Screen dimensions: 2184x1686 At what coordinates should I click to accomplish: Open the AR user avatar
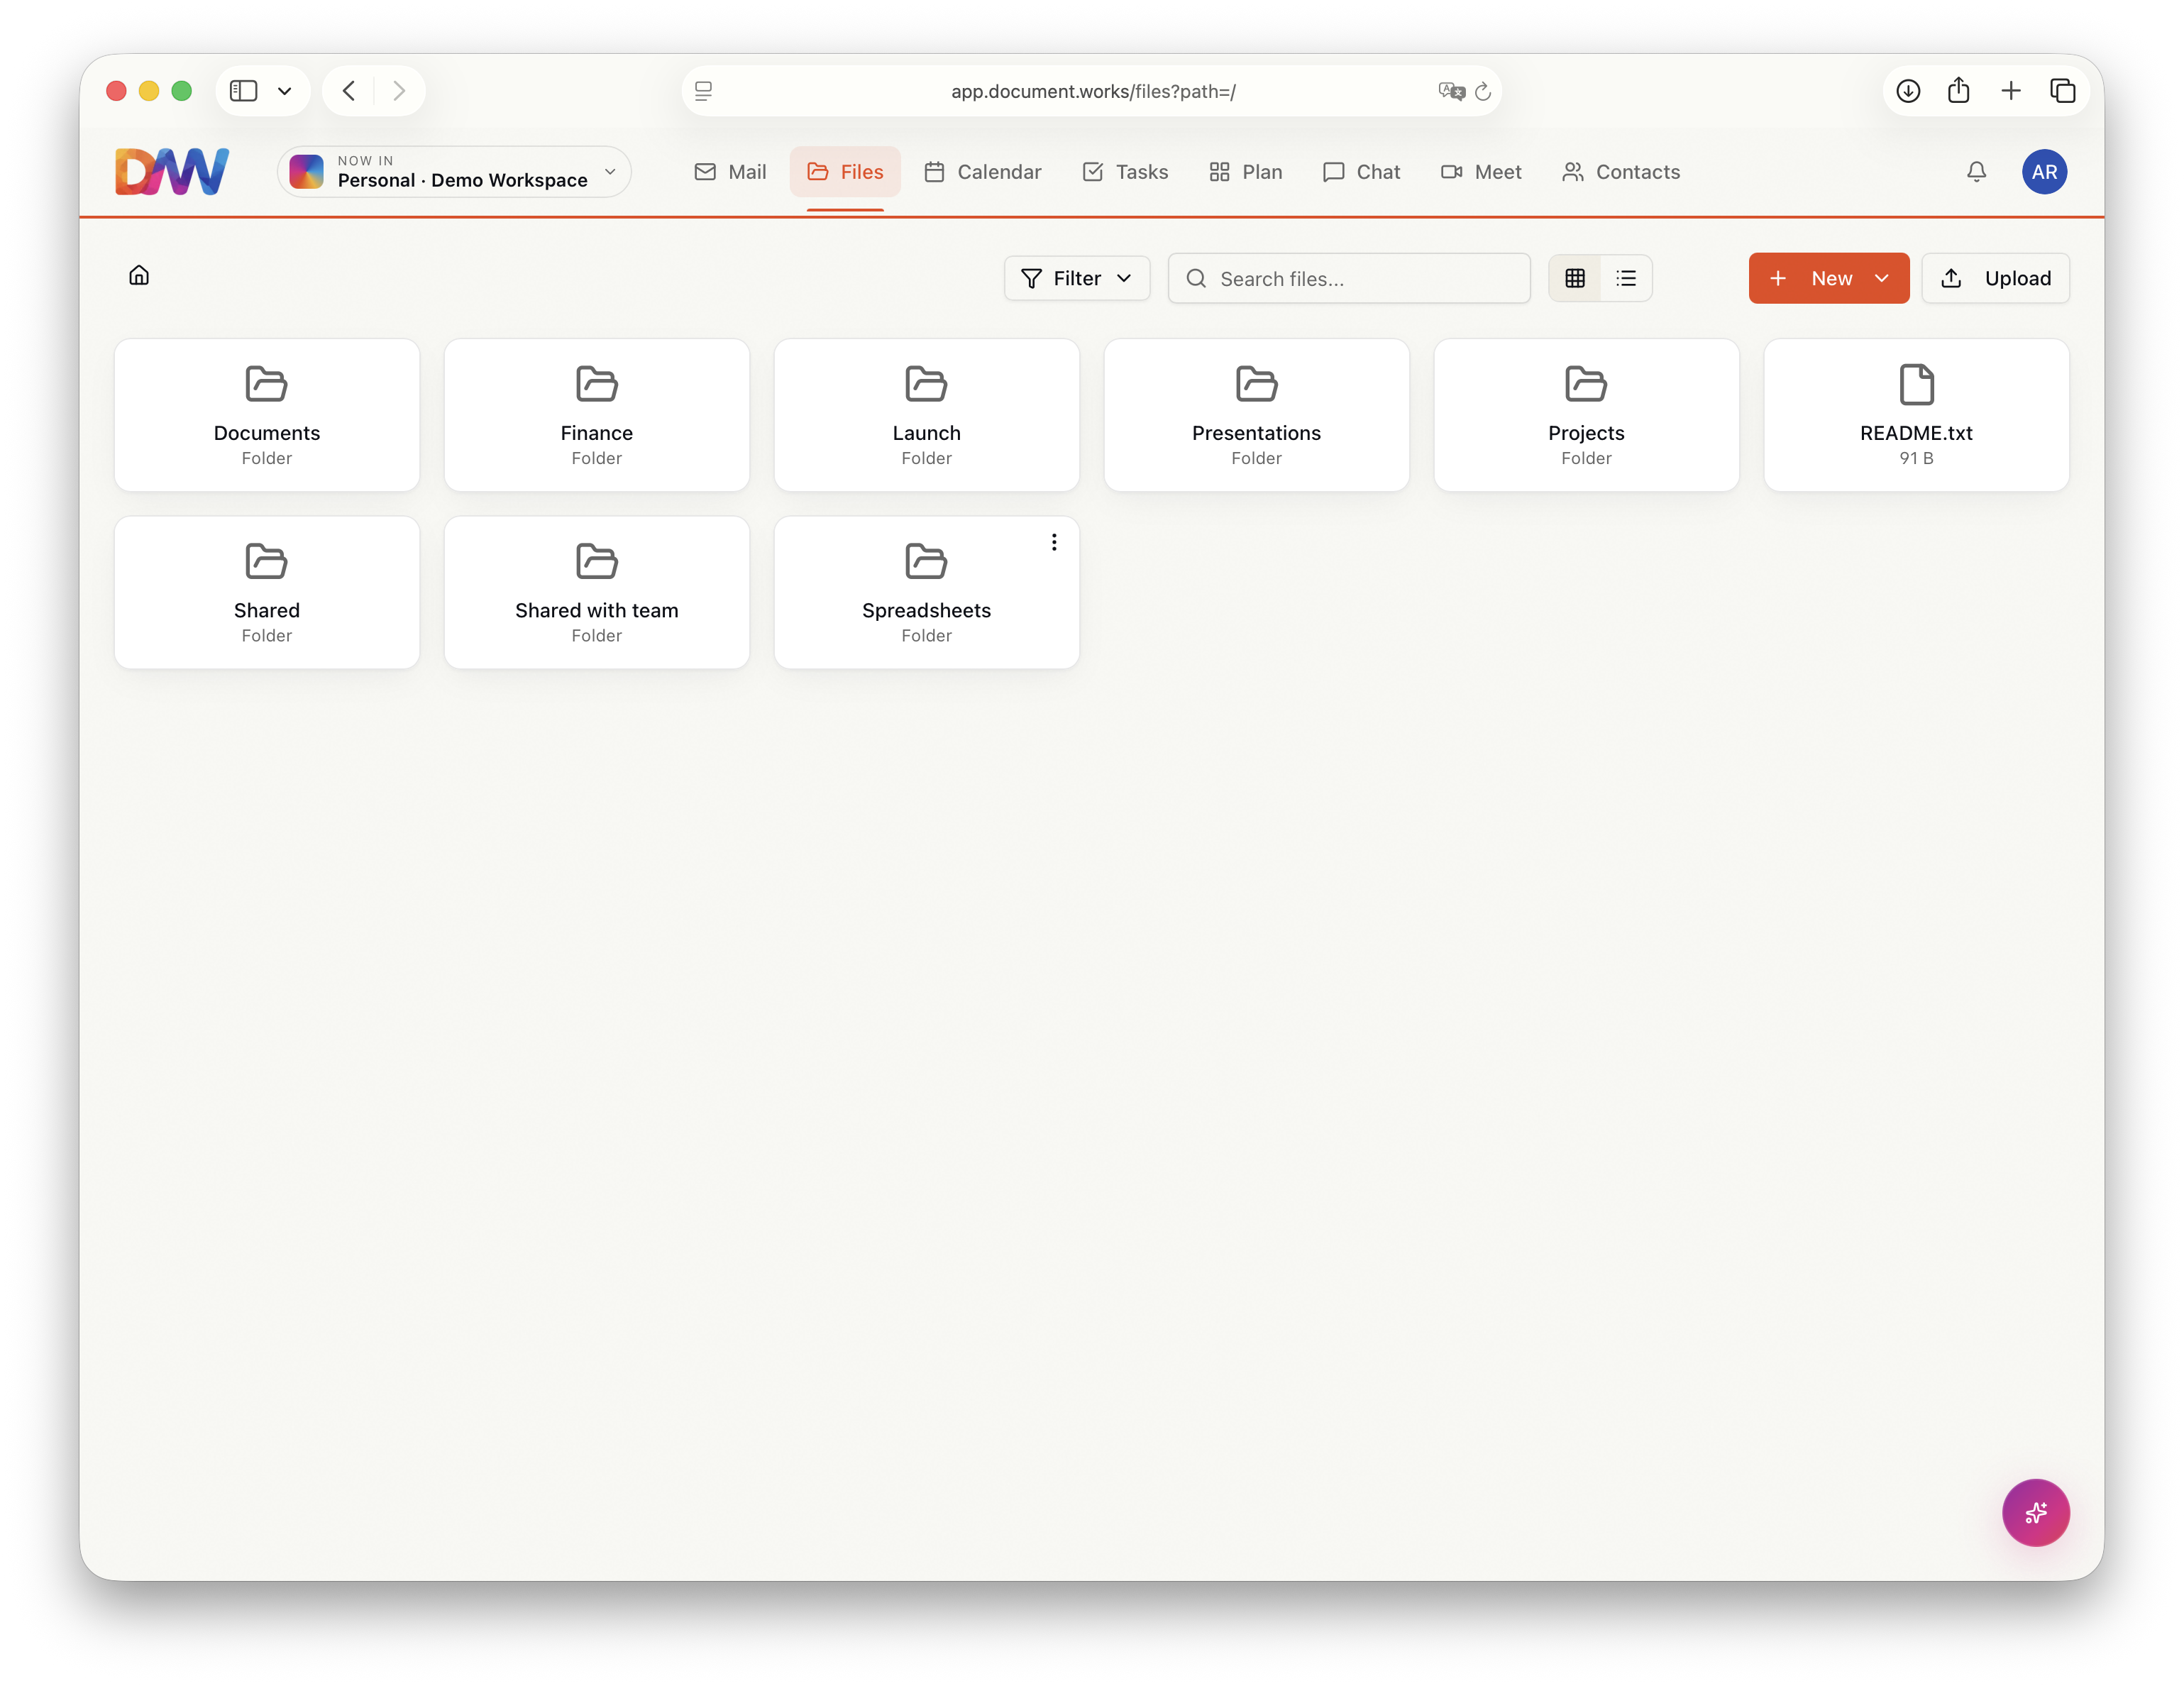click(x=2044, y=172)
